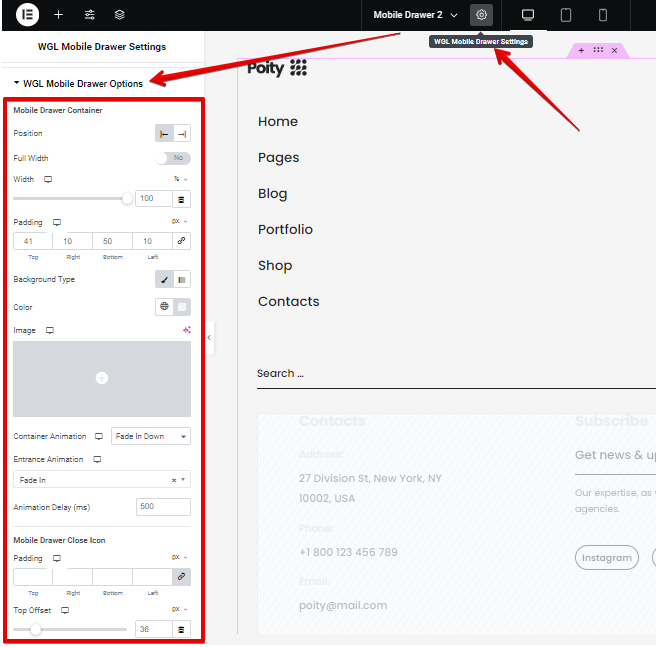Viewport: 656px width, 647px height.
Task: Adjust the Top Offset slider handle
Action: tap(36, 629)
